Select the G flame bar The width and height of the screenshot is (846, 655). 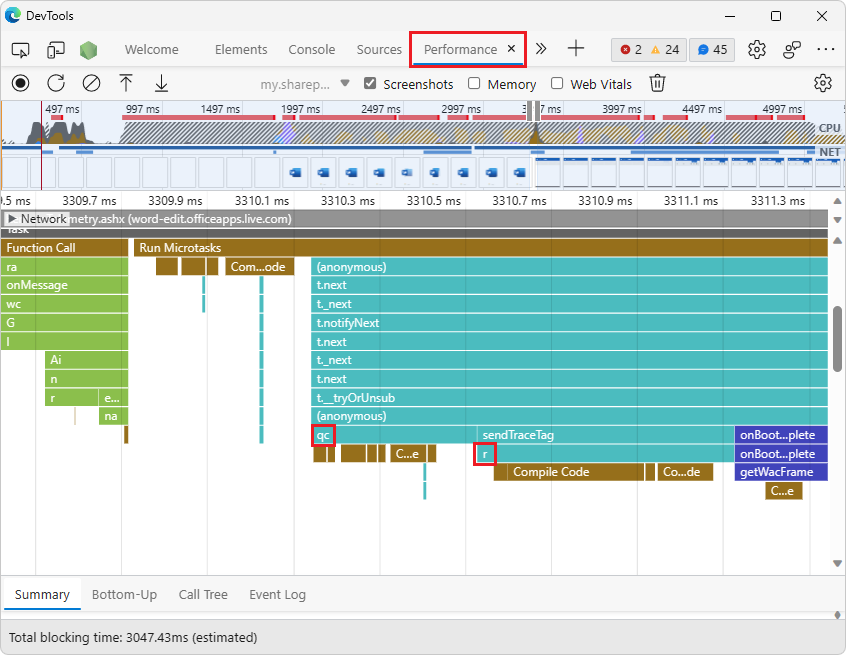point(64,323)
